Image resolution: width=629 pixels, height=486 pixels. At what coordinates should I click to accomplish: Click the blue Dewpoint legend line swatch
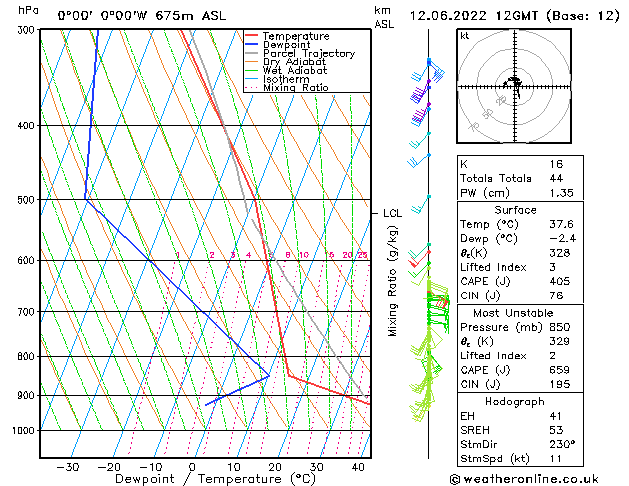pyautogui.click(x=251, y=45)
